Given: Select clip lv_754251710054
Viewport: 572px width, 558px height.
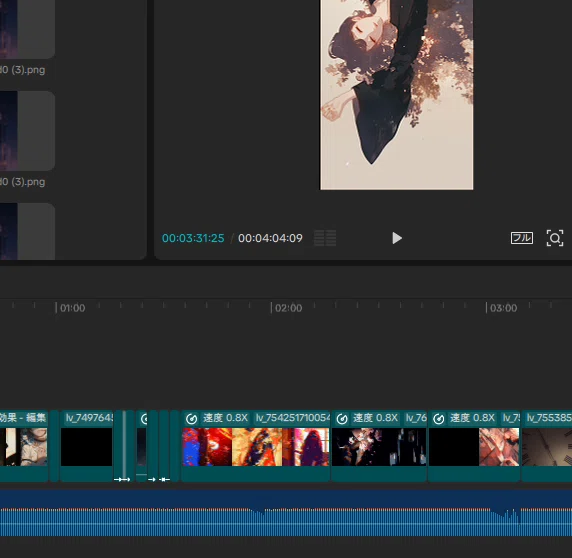Looking at the screenshot, I should pyautogui.click(x=256, y=446).
